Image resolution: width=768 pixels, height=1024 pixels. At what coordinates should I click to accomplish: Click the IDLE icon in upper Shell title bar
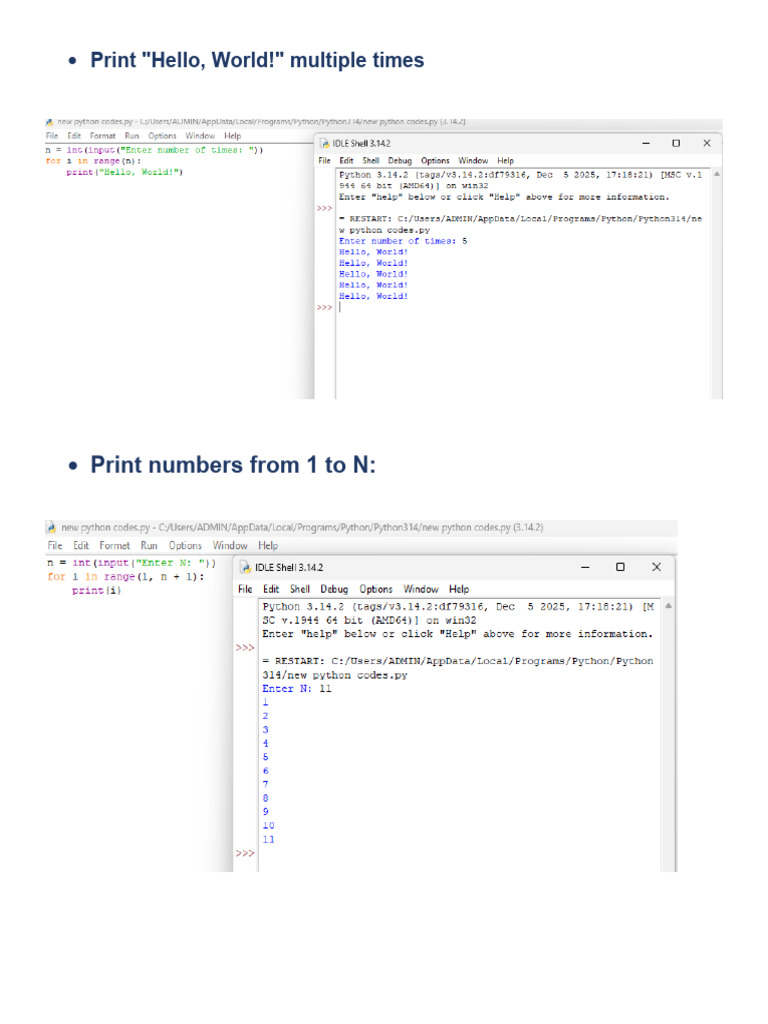[325, 143]
